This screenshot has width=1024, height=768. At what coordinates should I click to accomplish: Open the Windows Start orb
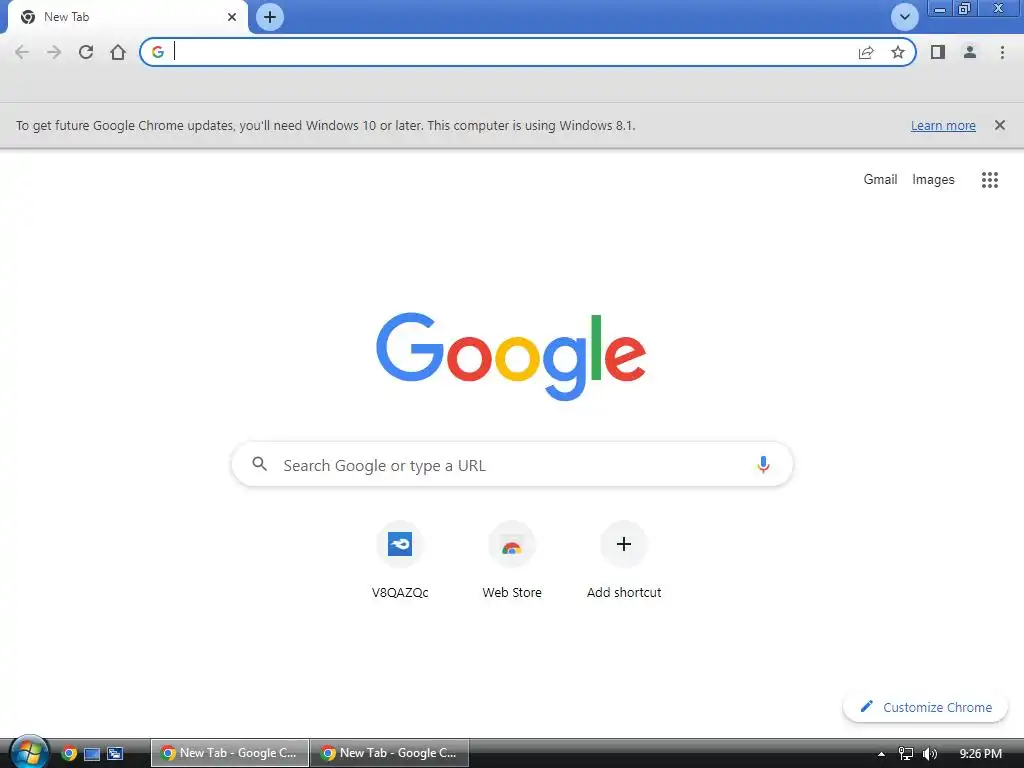pos(29,752)
